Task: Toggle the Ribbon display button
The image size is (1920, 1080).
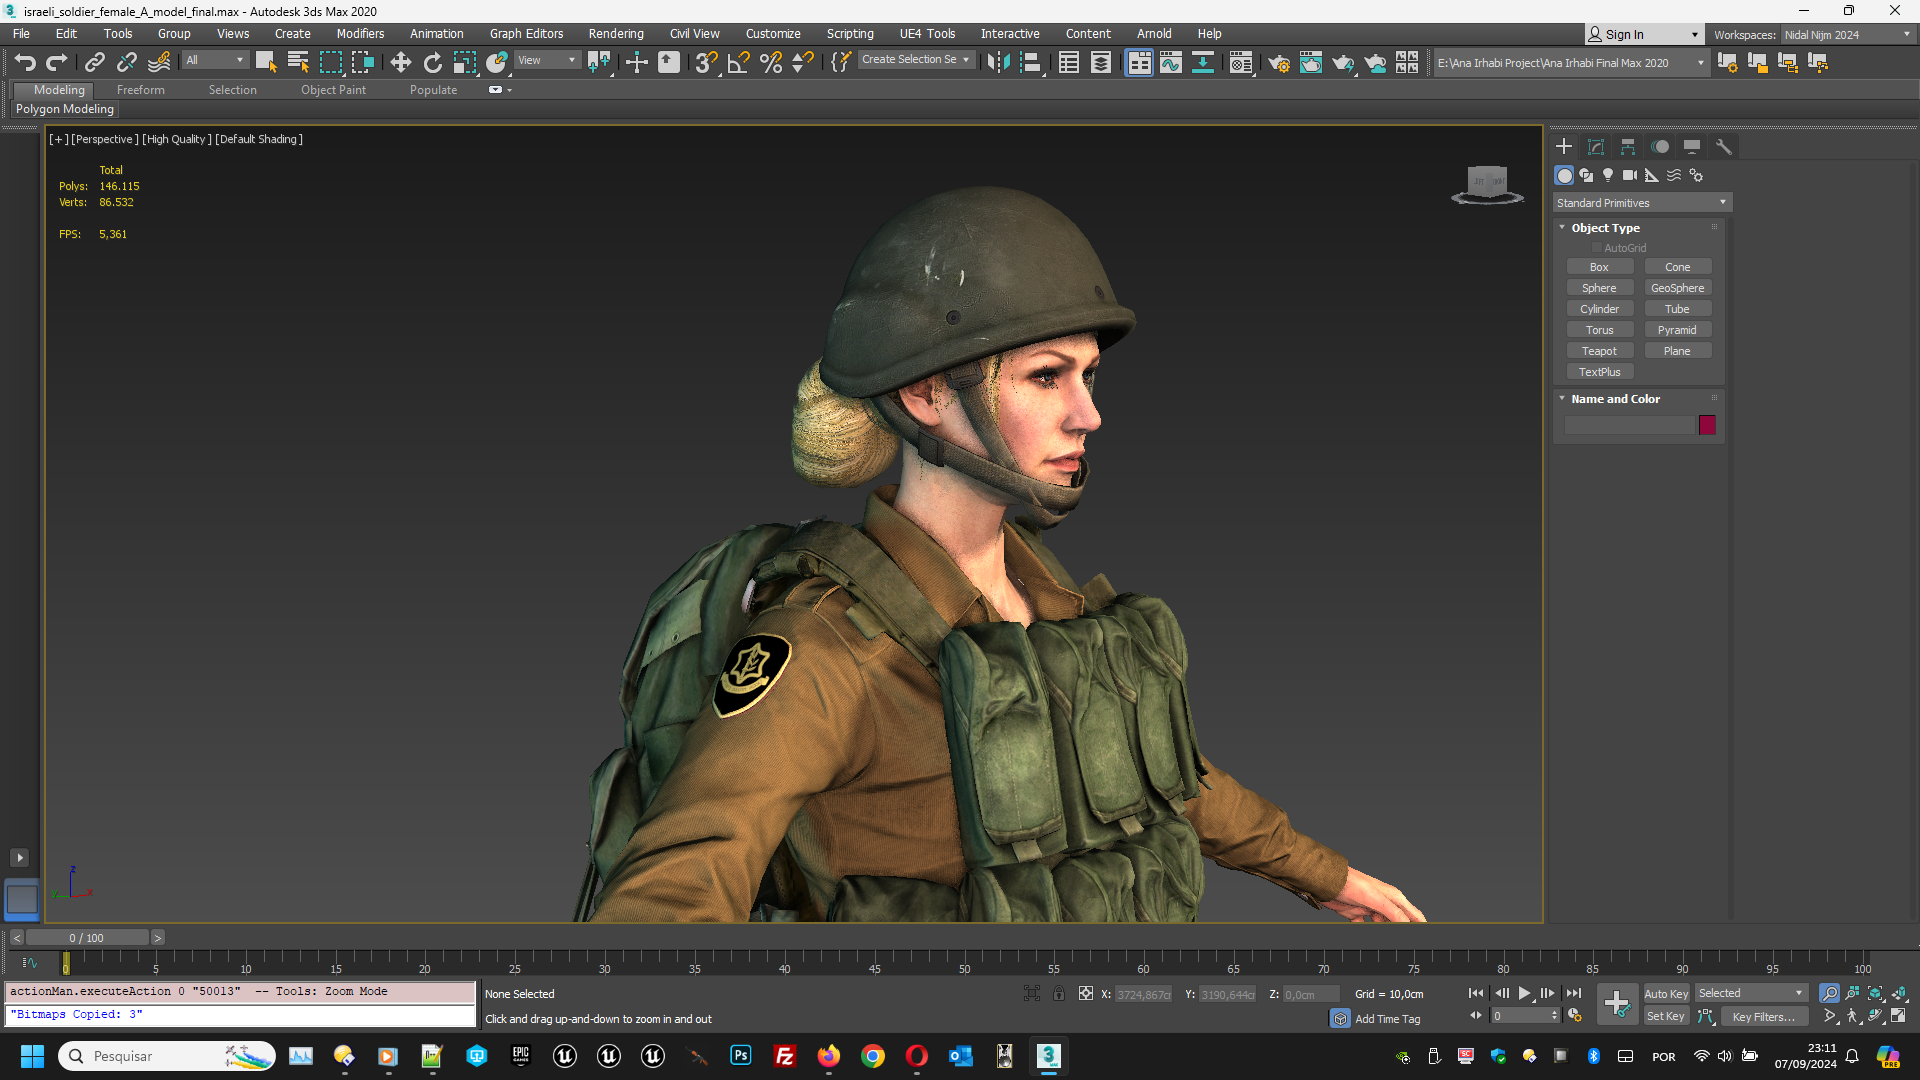Action: (x=1139, y=62)
